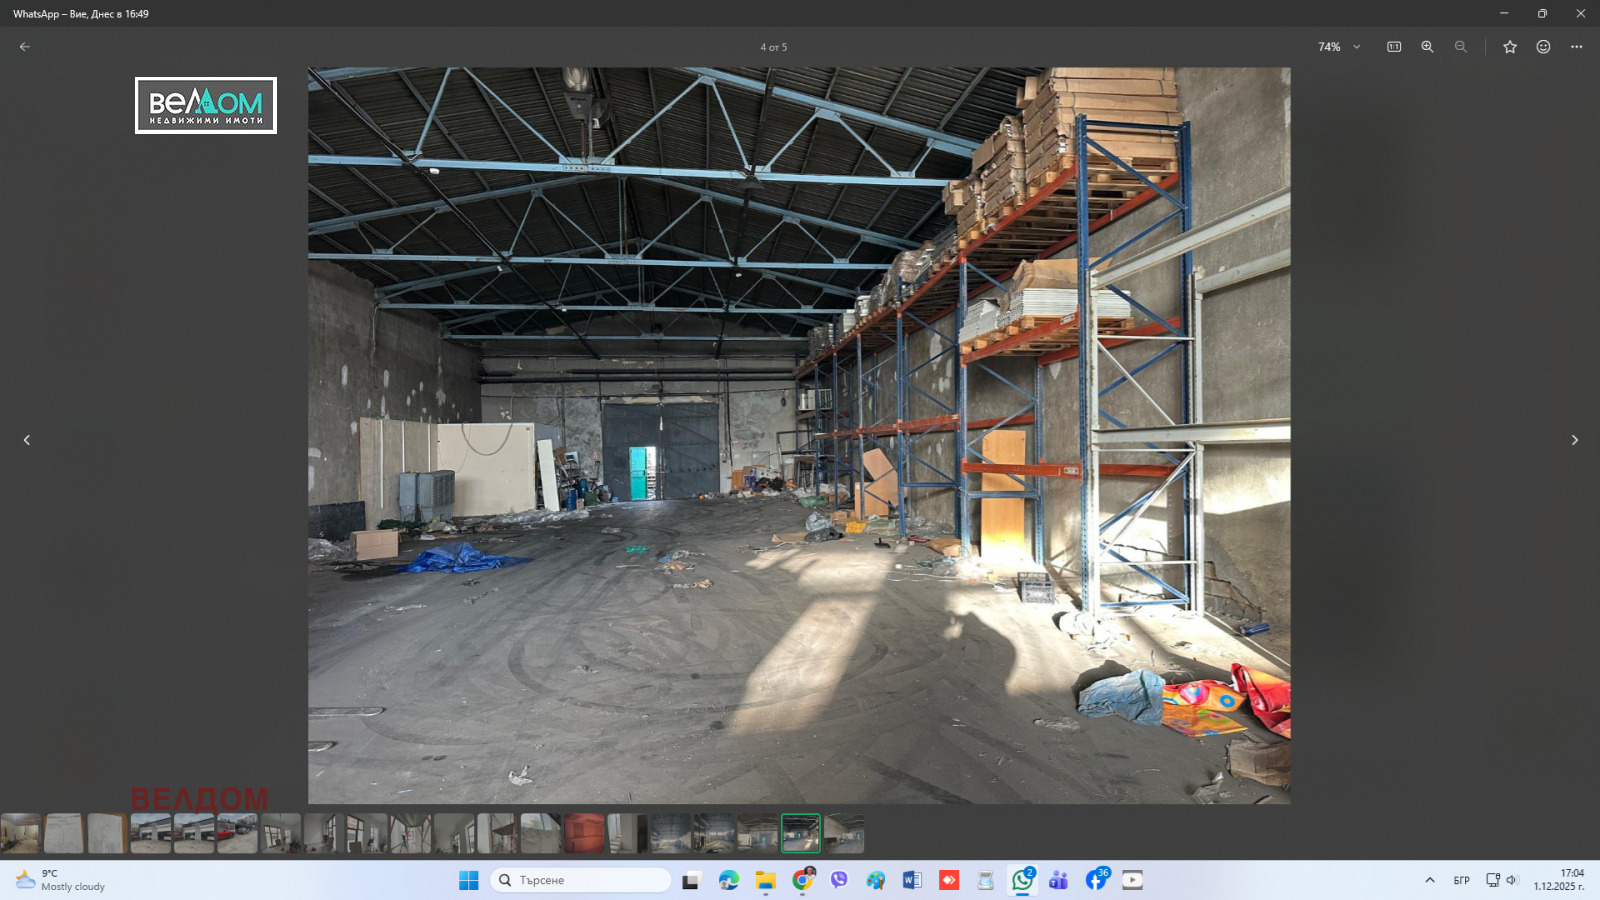The height and width of the screenshot is (900, 1600).
Task: Star this image as favorite
Action: pos(1510,47)
